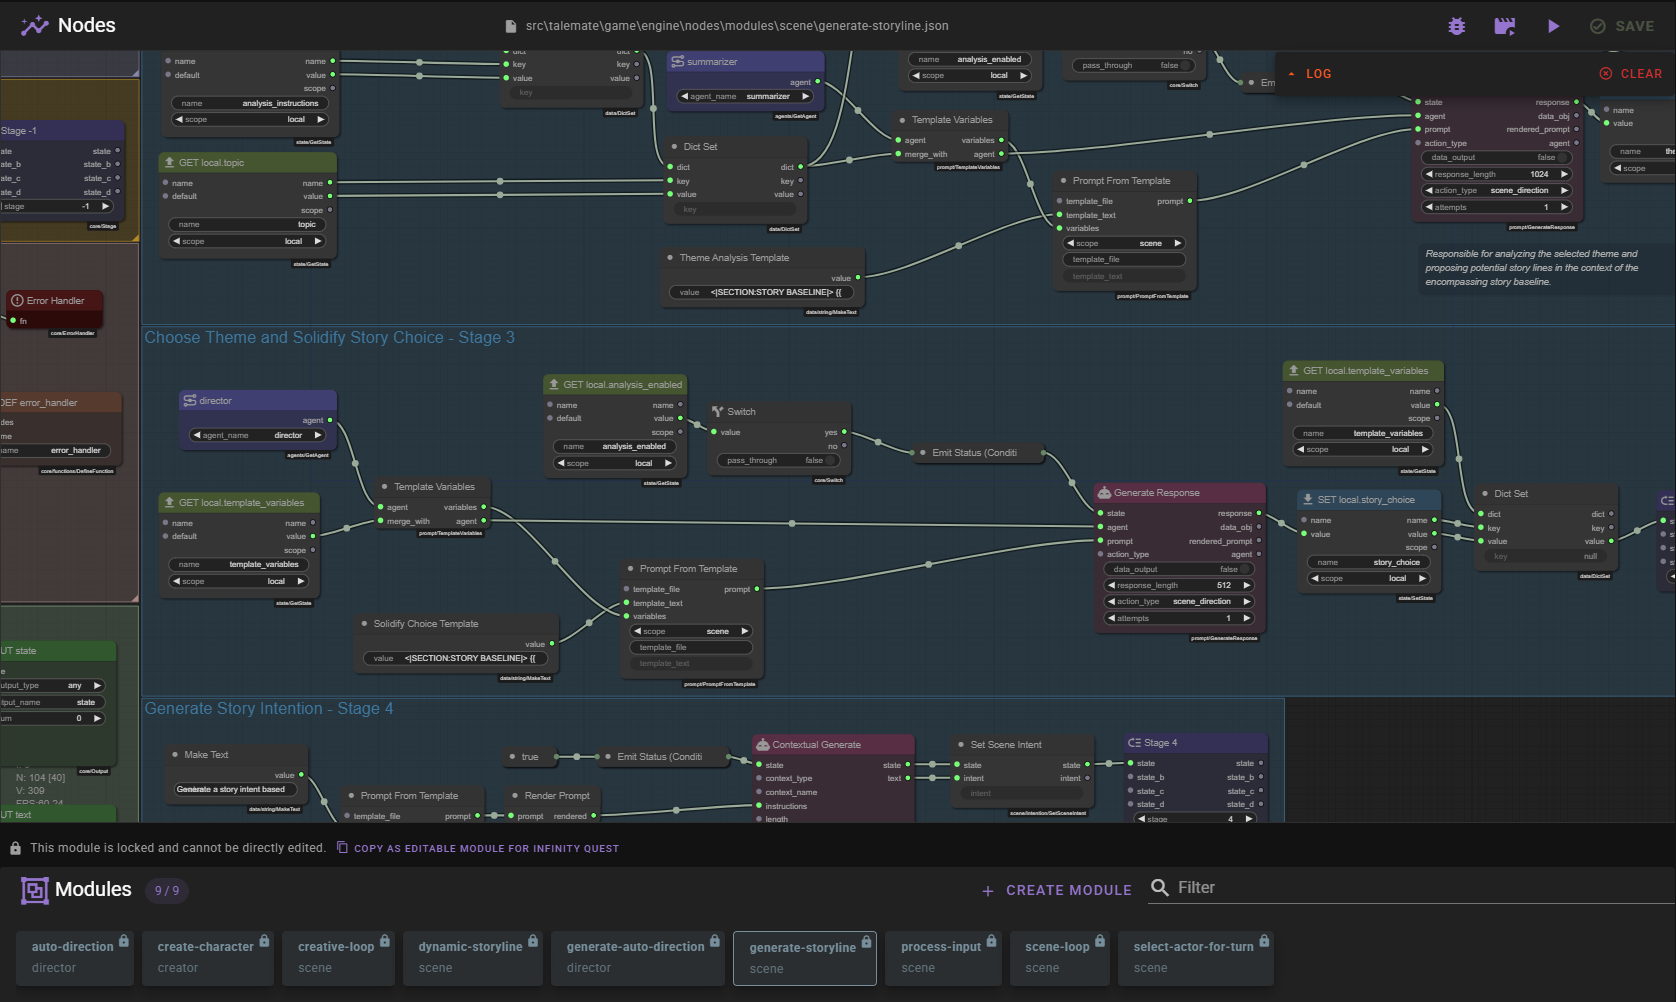The image size is (1676, 1002).
Task: Click the lock icon on dynamic-storyline module card
Action: point(532,941)
